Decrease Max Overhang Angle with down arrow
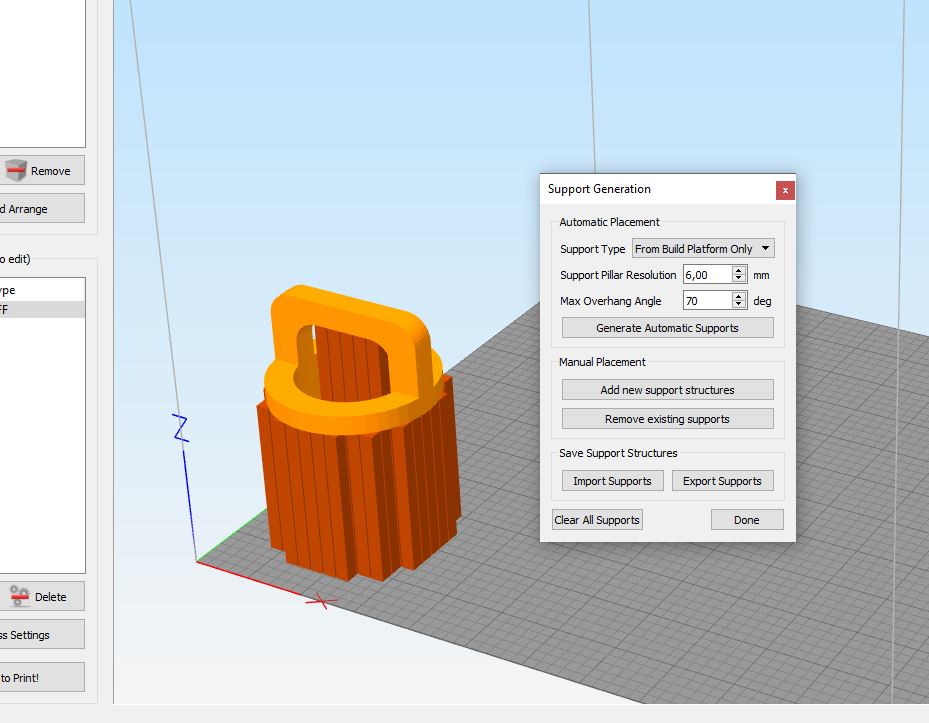 (739, 305)
